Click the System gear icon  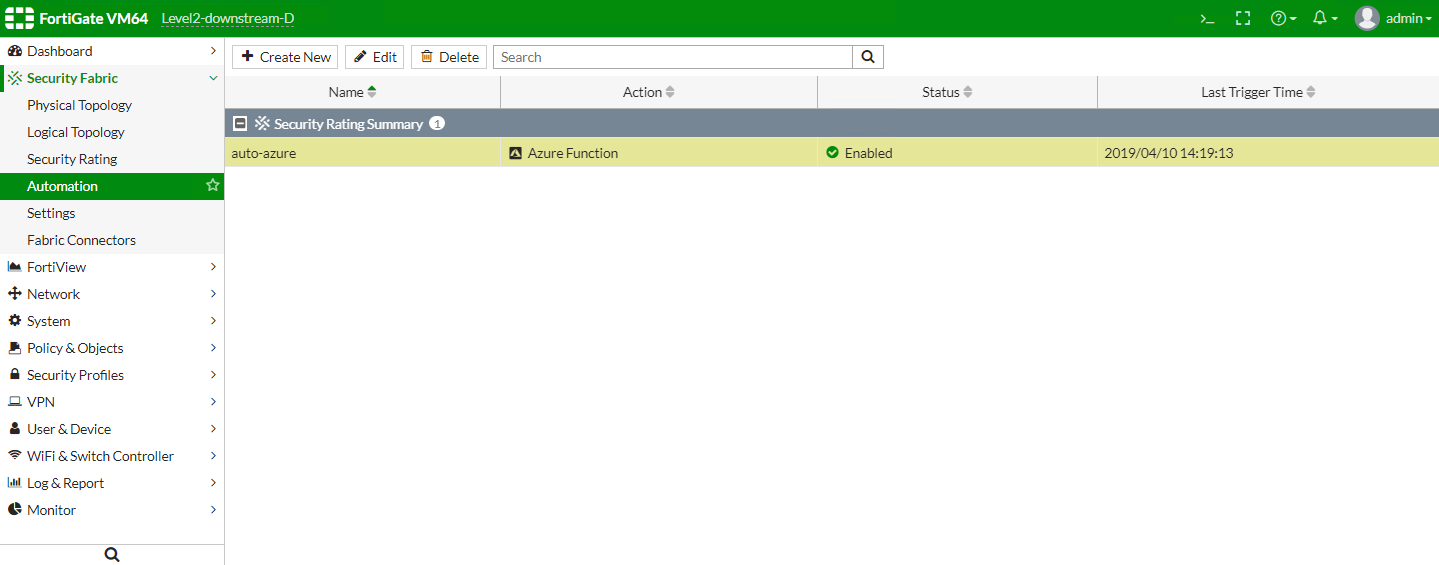[x=15, y=321]
